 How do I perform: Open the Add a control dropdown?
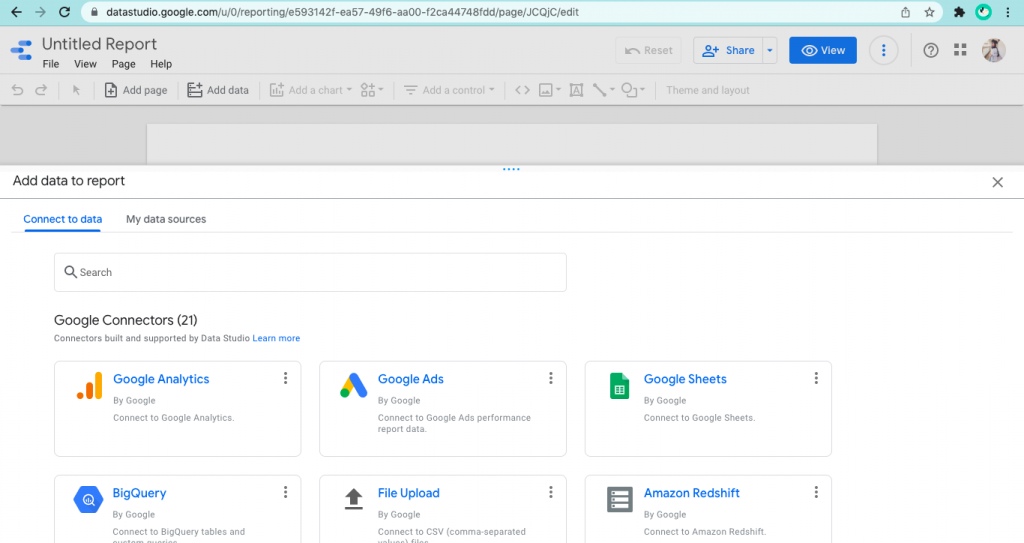[449, 90]
